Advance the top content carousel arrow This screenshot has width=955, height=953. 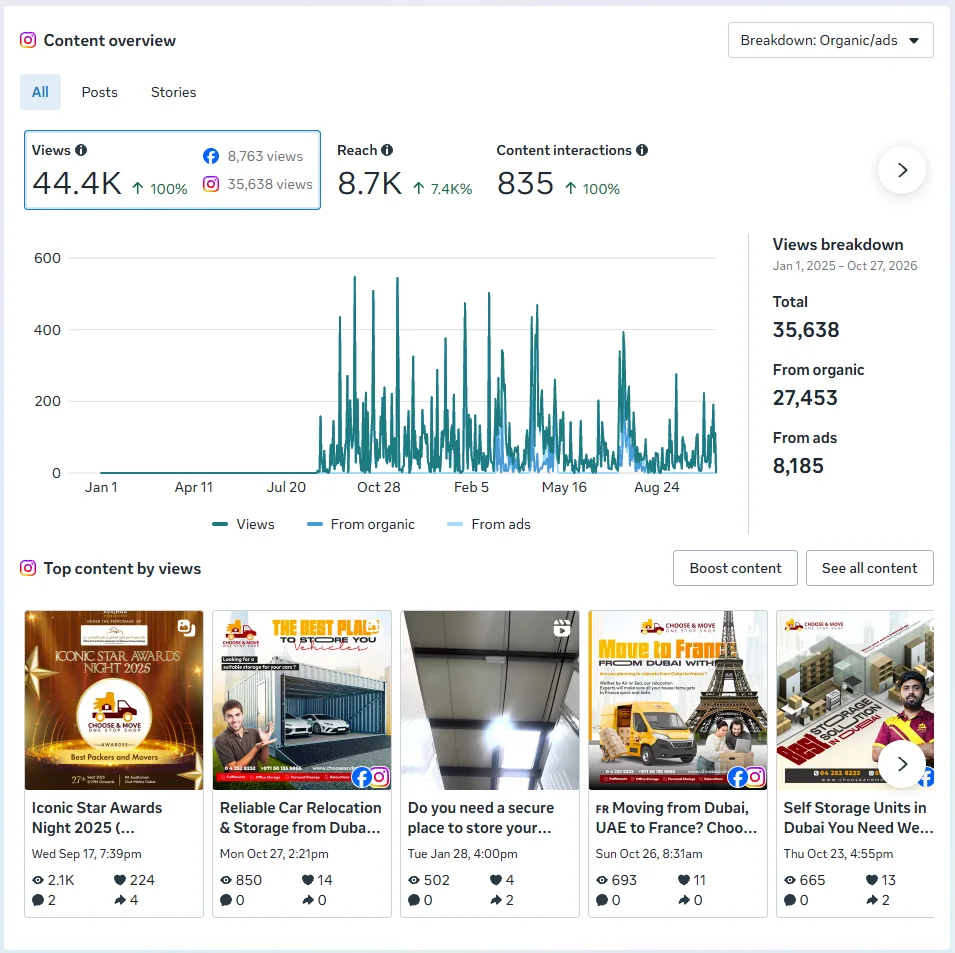point(902,764)
